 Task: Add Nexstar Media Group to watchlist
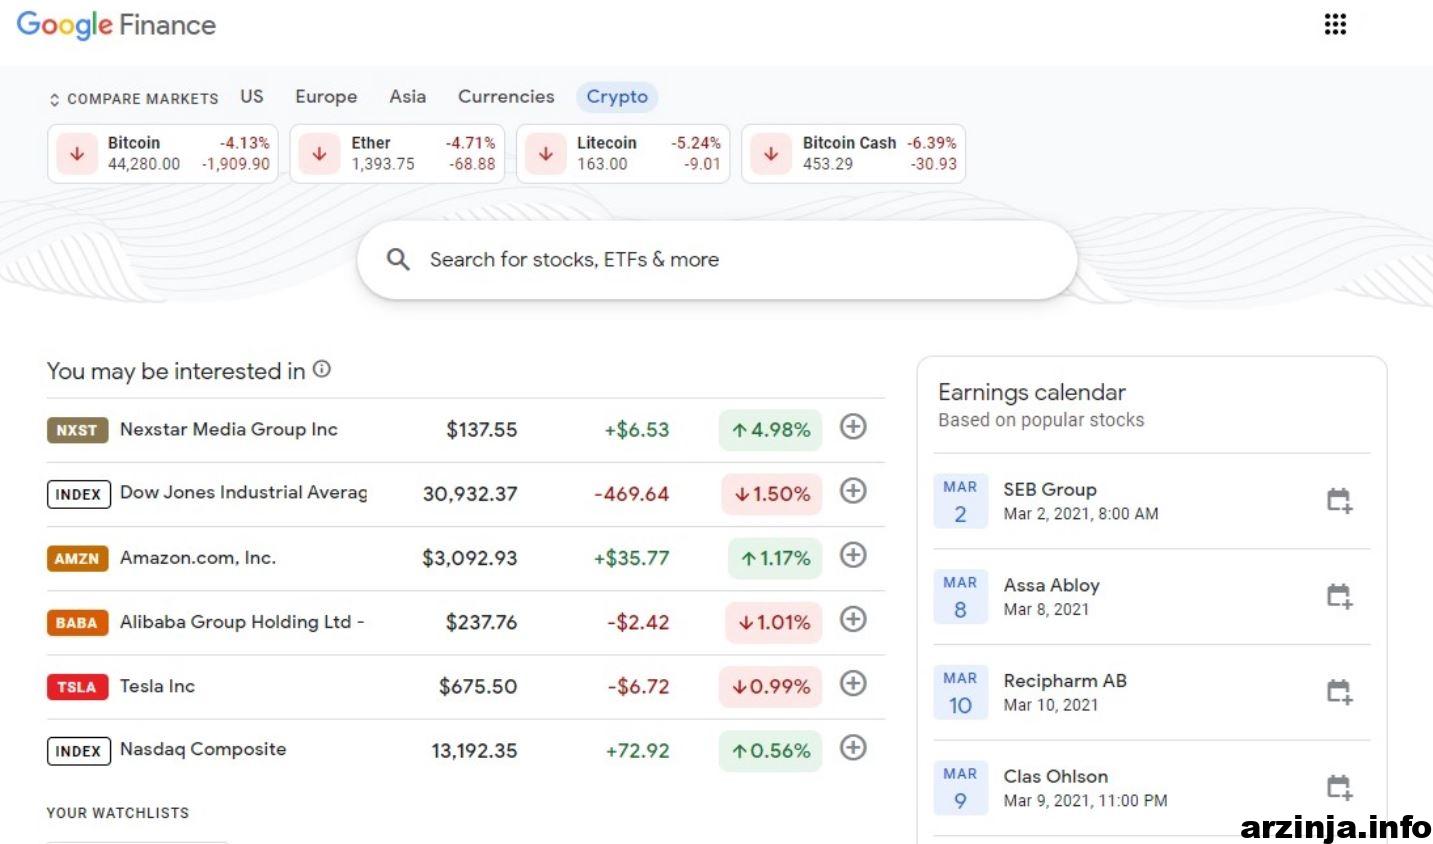[853, 427]
